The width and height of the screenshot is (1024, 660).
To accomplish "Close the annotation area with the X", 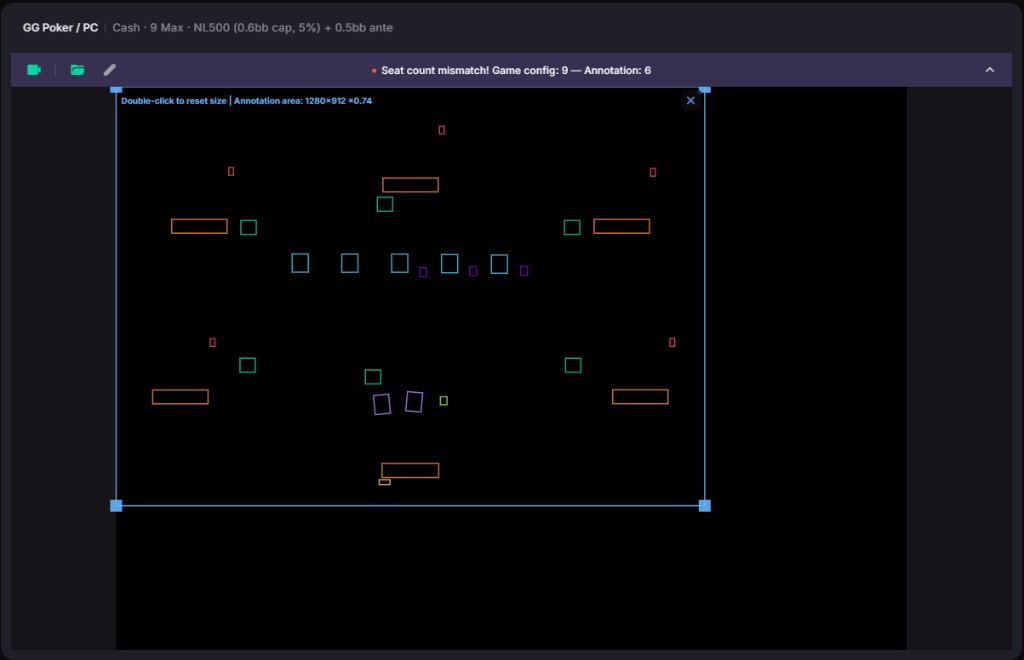I will click(x=690, y=101).
